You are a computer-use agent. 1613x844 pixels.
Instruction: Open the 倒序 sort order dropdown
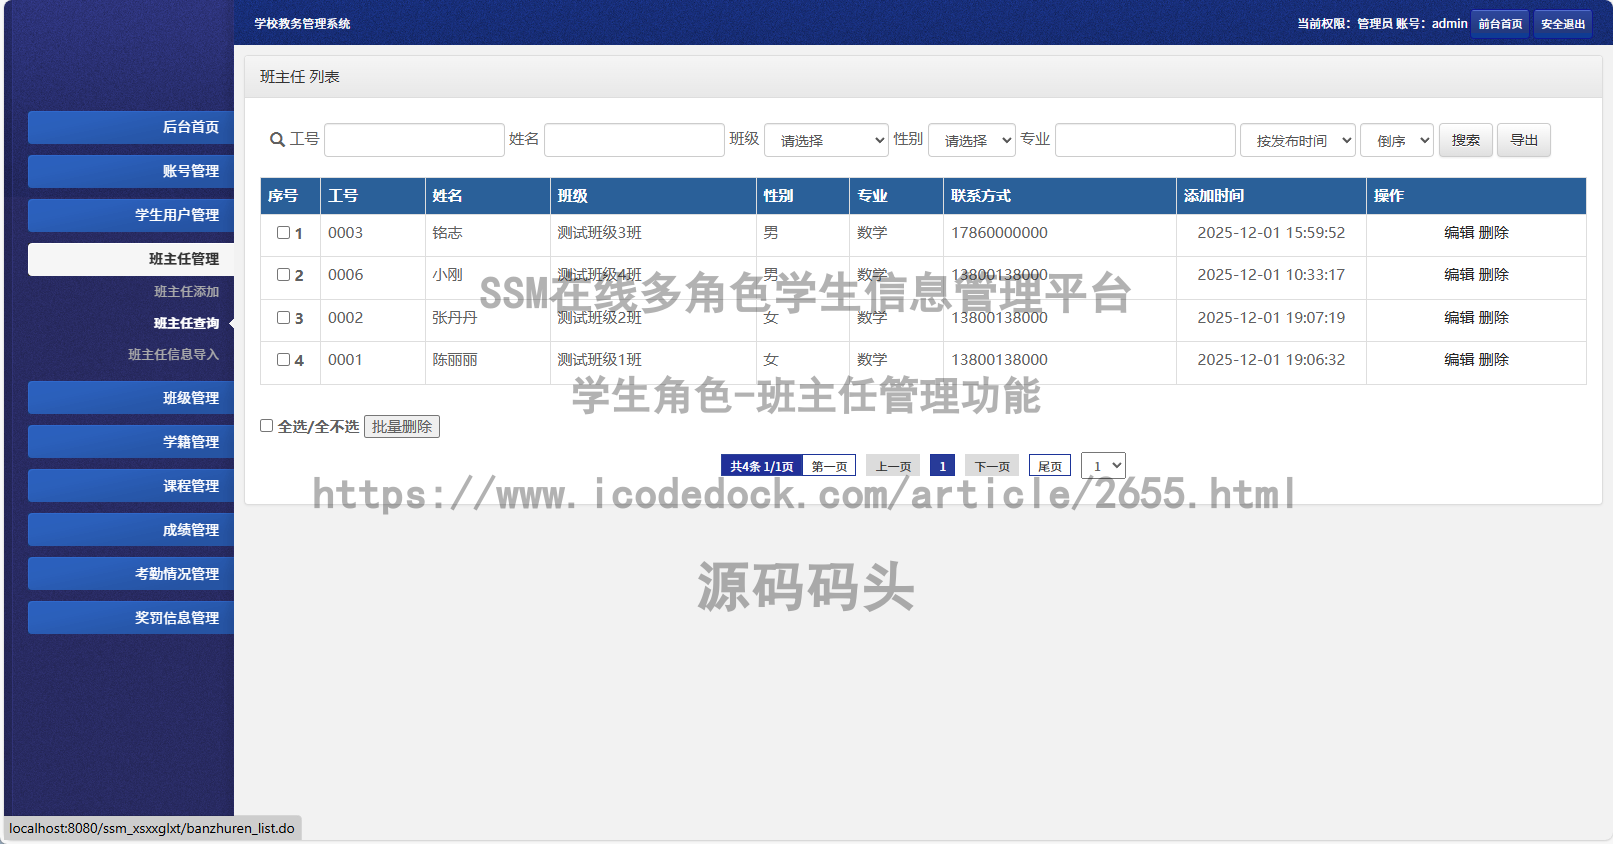[x=1396, y=140]
